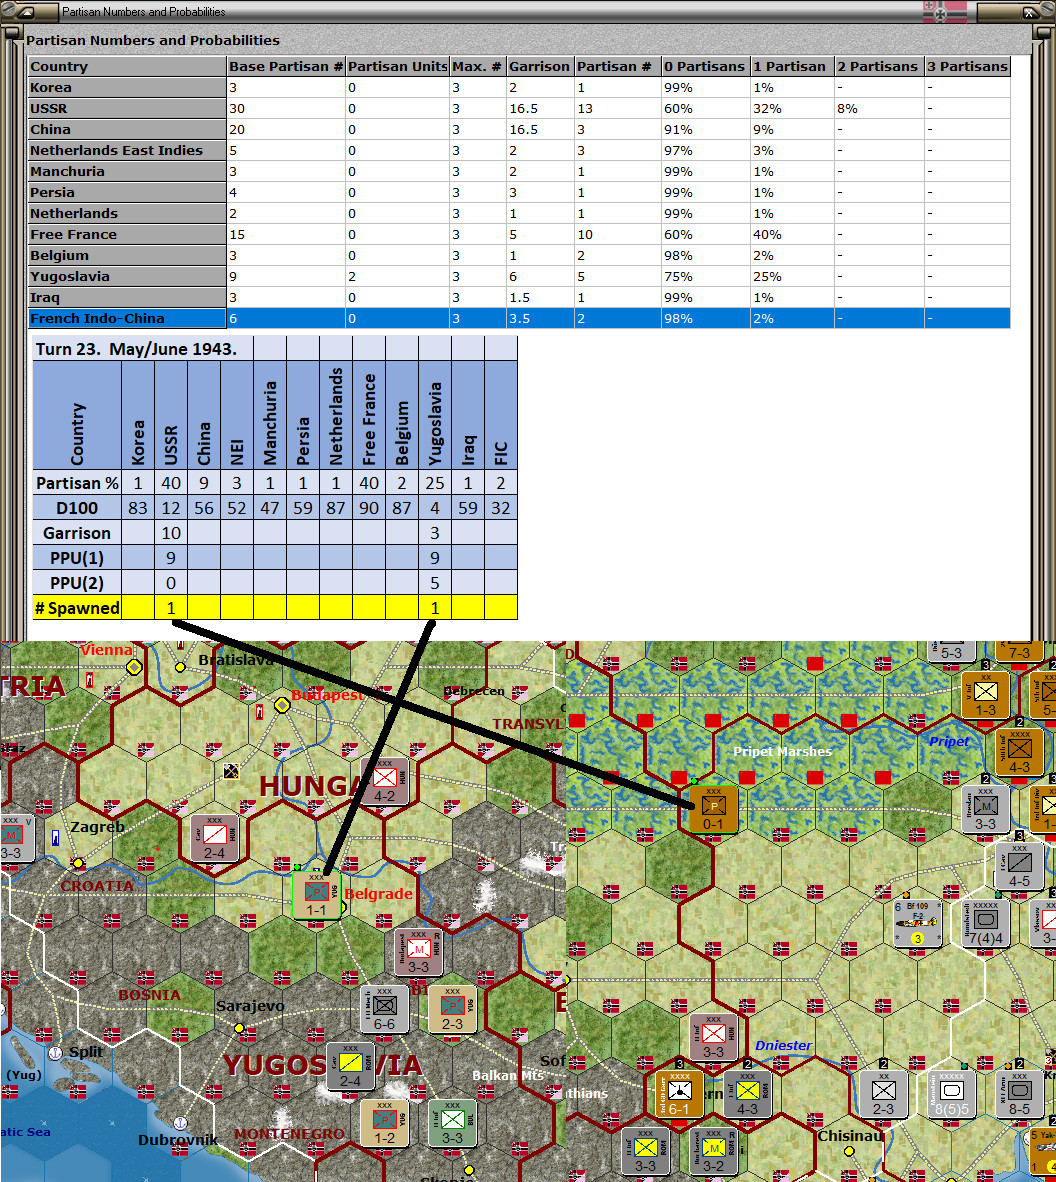Select Yugoslav partisan 1-1 unit near Belgrade
The image size is (1056, 1182).
(317, 896)
